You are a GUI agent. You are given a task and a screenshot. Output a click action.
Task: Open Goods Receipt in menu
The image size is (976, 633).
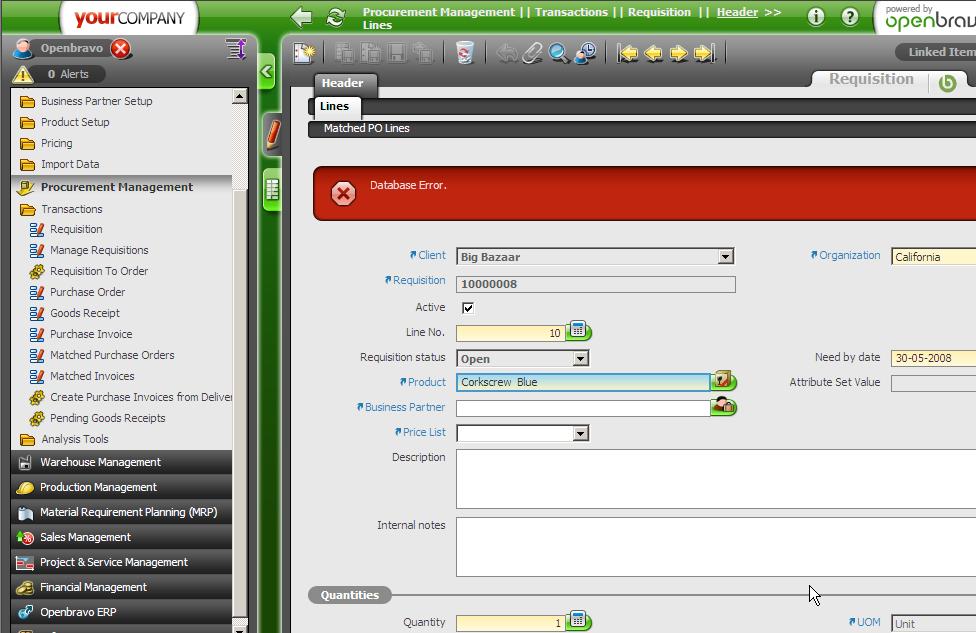[85, 313]
